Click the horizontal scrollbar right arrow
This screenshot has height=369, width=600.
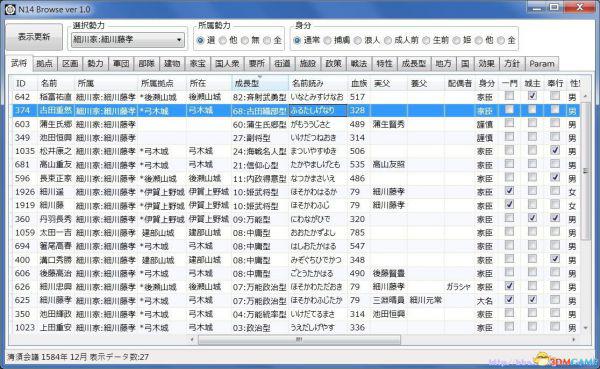(x=573, y=340)
